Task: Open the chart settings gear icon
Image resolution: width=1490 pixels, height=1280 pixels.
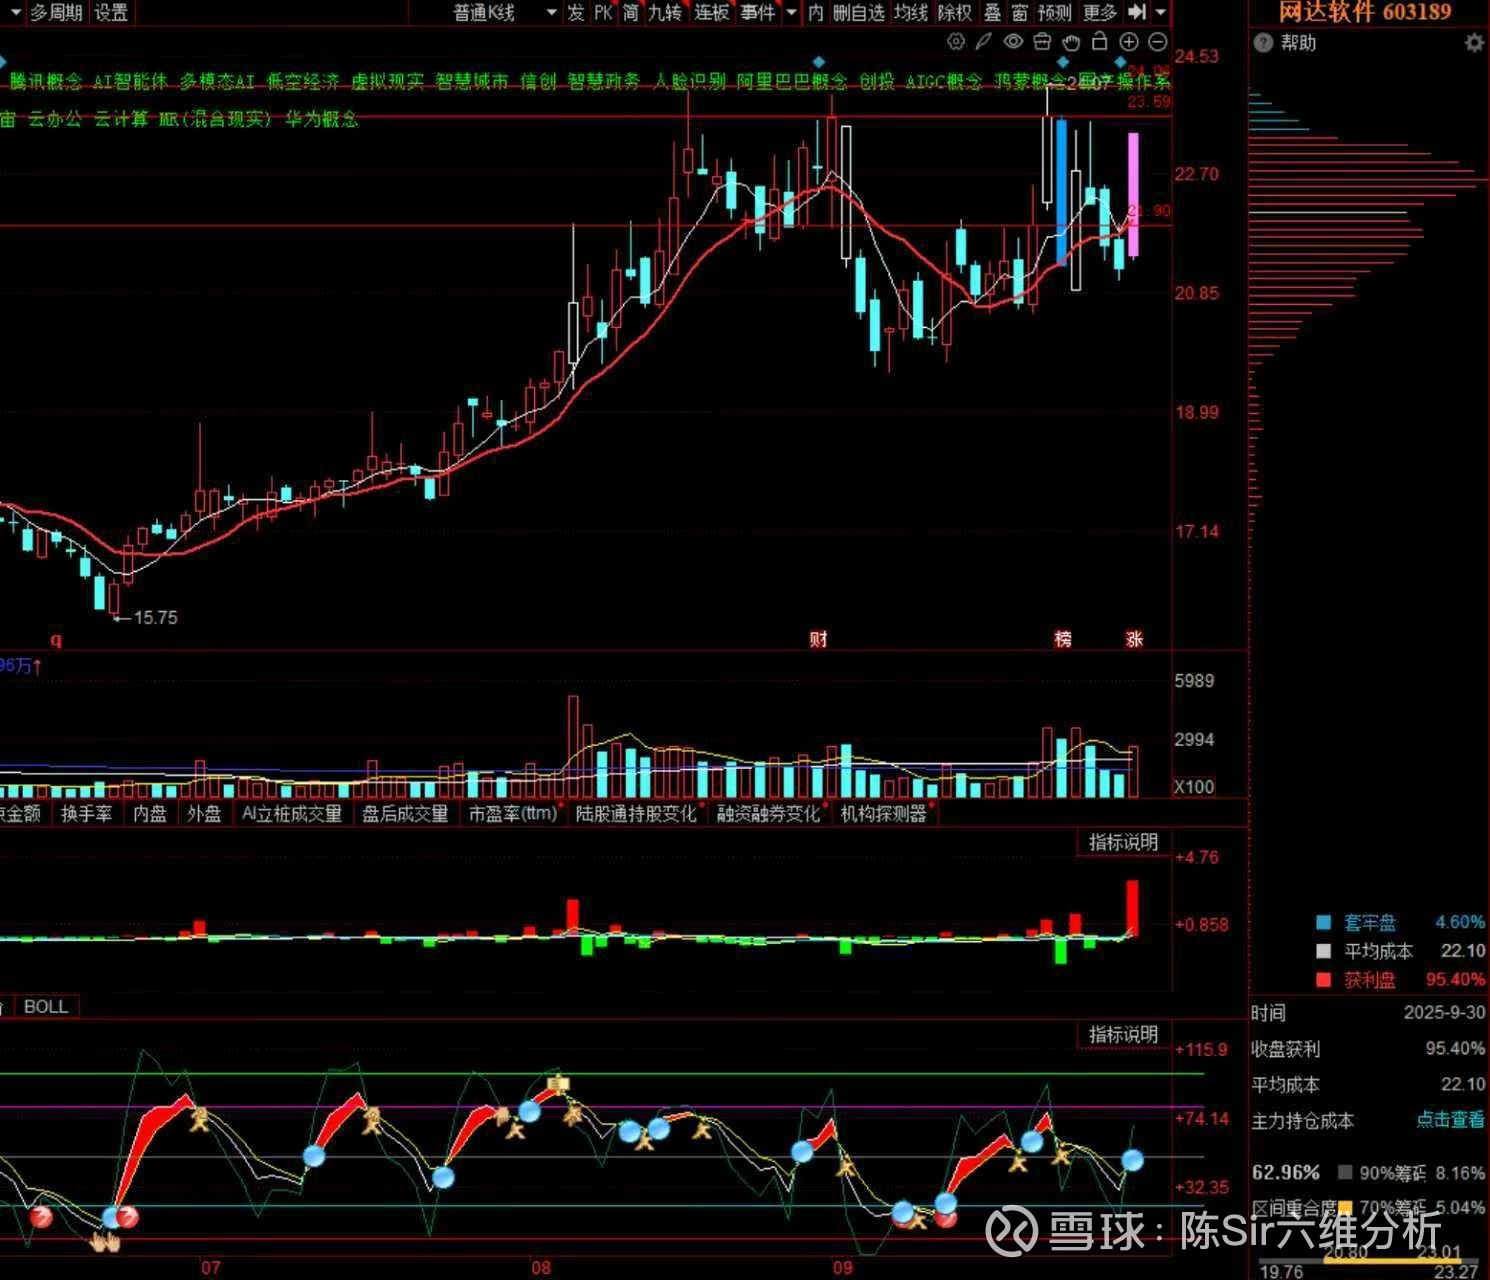Action: 956,42
